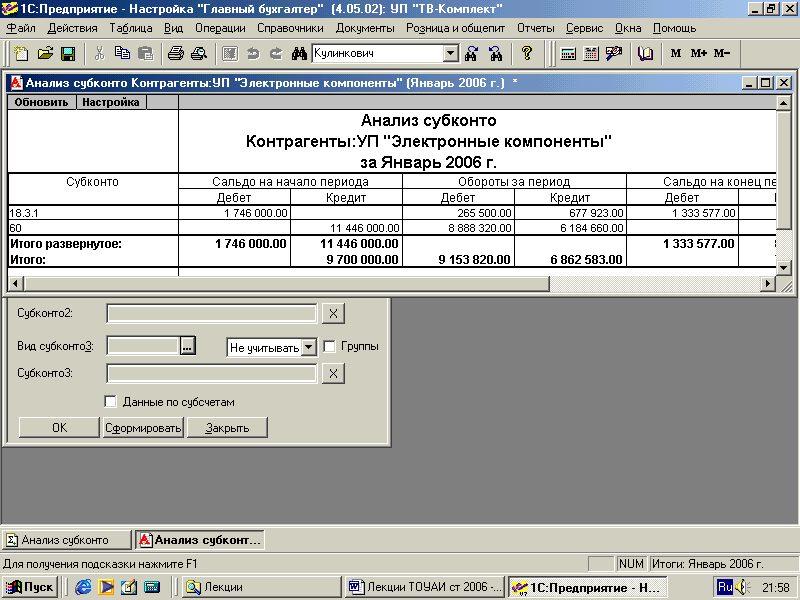Open the Отчеты menu
The height and width of the screenshot is (600, 800).
pos(535,28)
